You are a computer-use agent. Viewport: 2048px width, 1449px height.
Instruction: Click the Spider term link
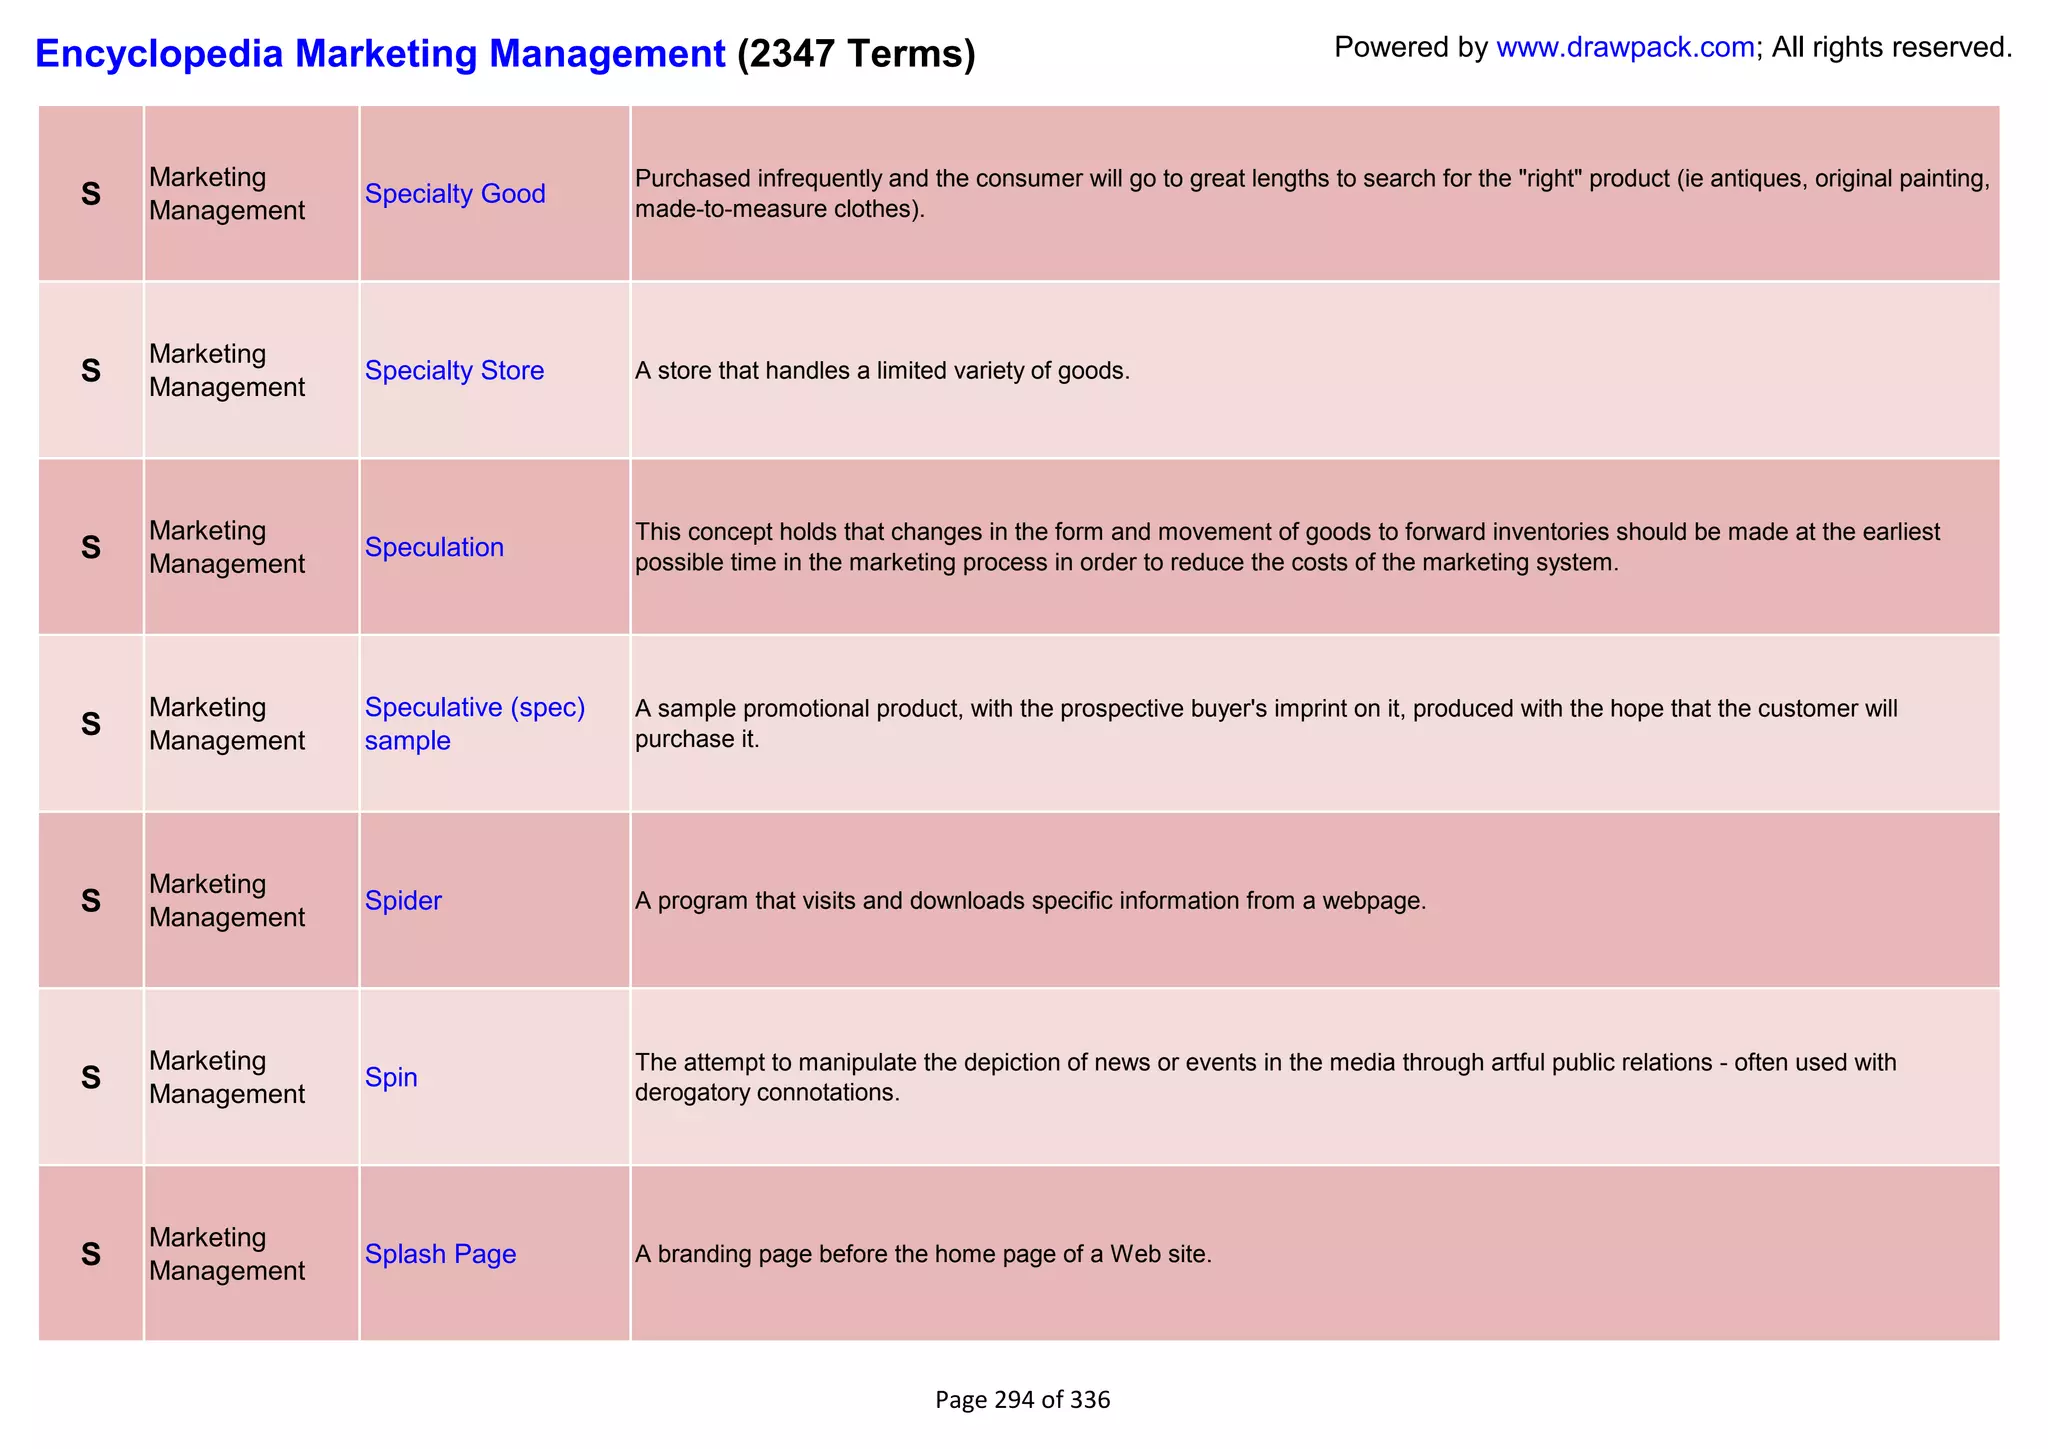tap(403, 900)
